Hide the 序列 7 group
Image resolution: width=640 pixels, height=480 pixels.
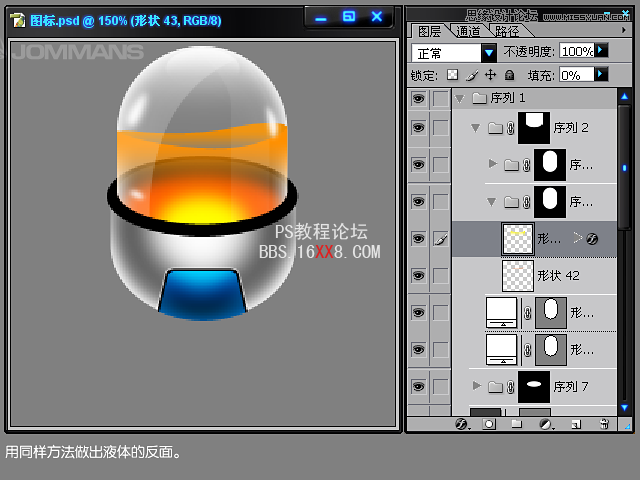click(418, 385)
